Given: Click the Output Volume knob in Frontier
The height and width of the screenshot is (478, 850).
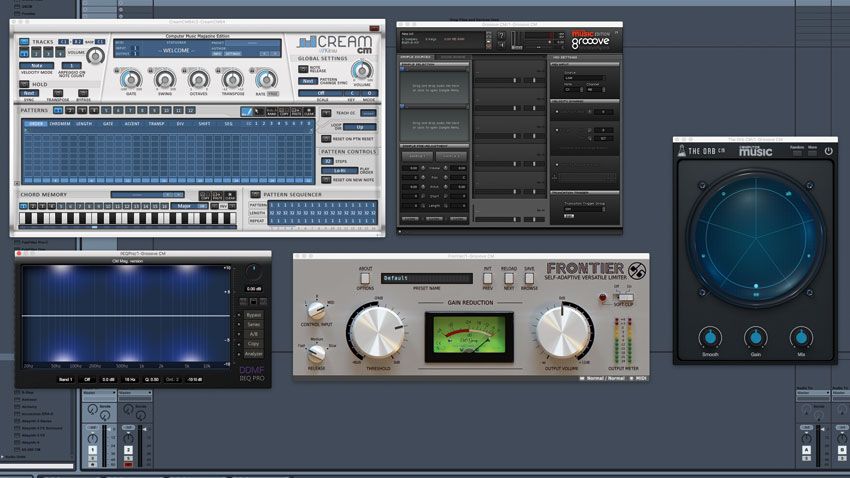Looking at the screenshot, I should coord(563,332).
